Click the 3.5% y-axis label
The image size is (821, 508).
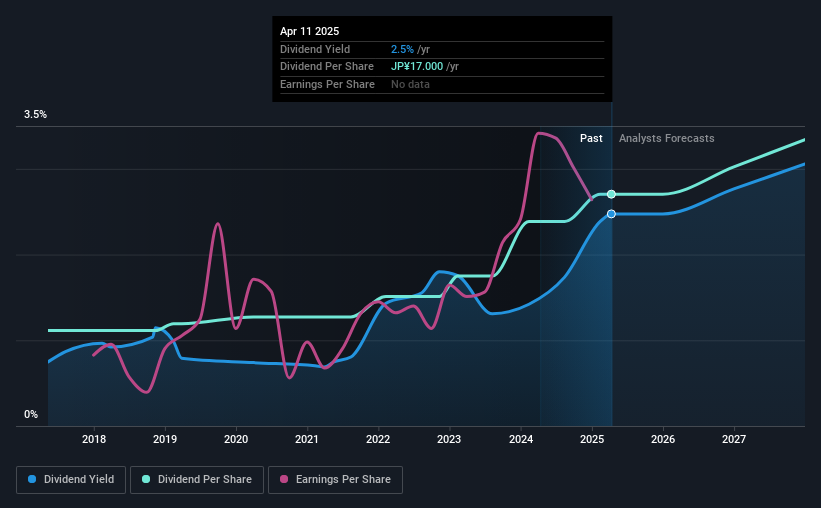click(35, 114)
